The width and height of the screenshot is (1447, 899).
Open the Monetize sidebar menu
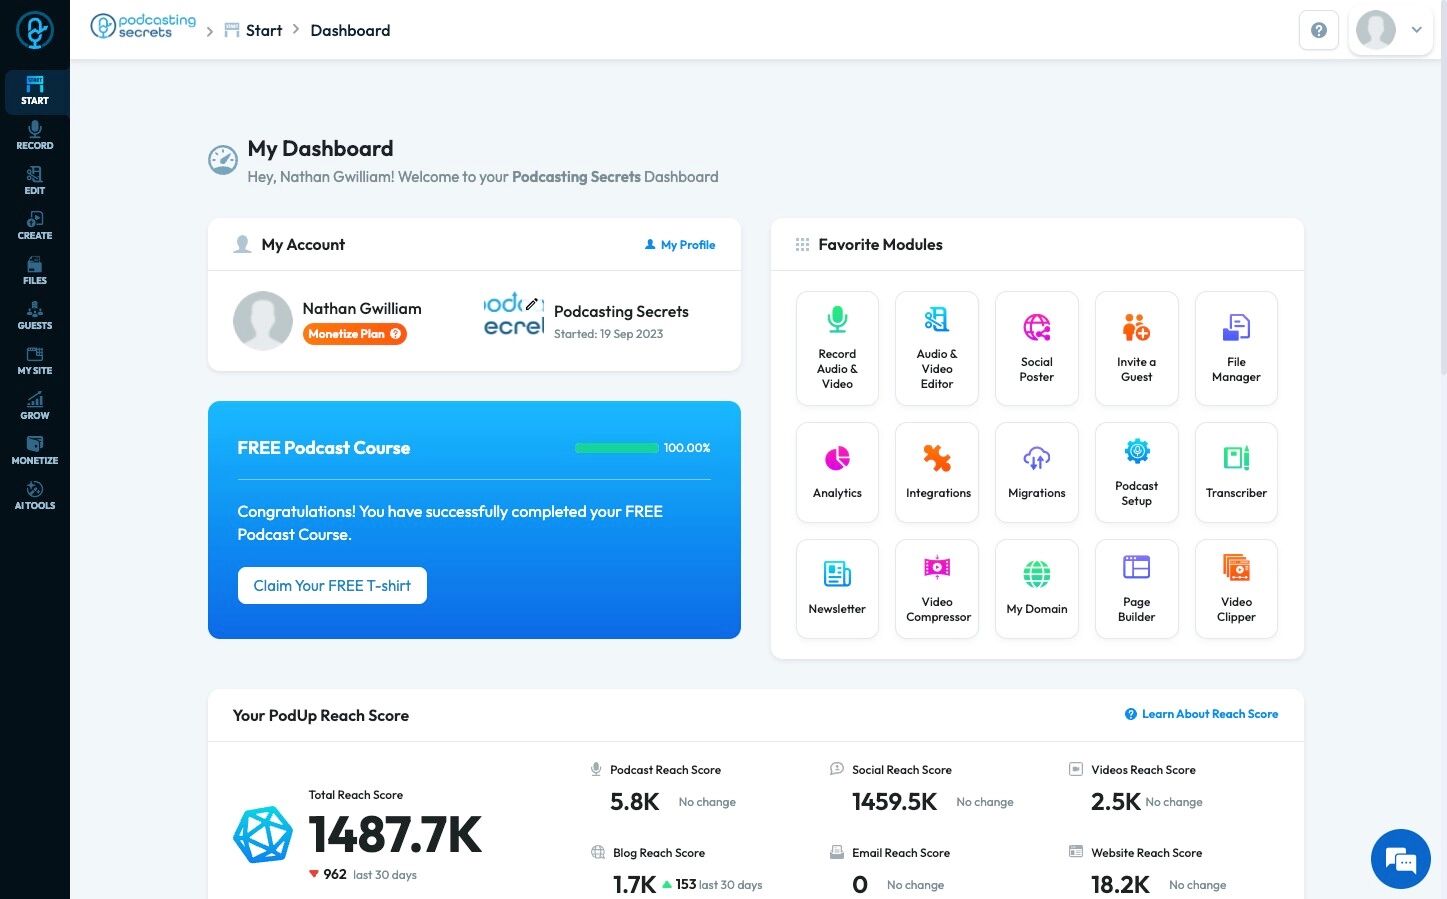pos(35,451)
